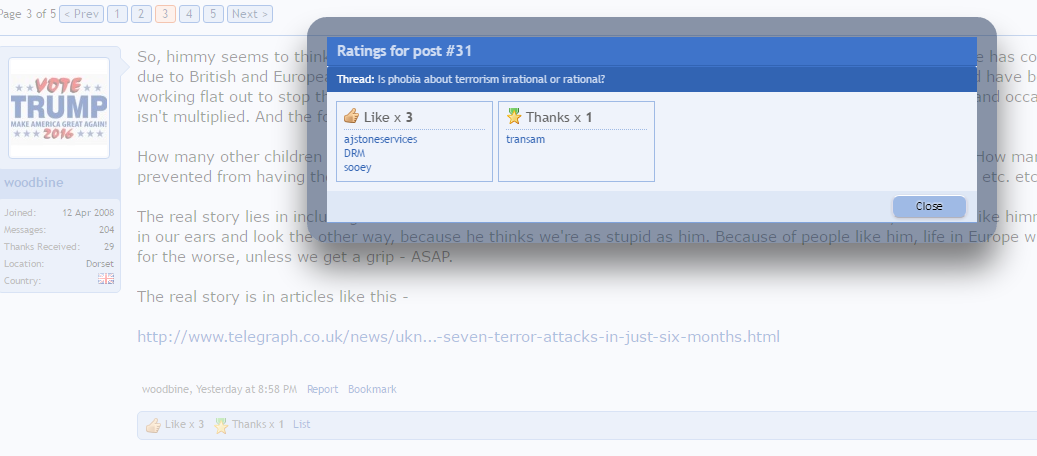
Task: Click the Thanks star icon in dialog
Action: pyautogui.click(x=514, y=116)
